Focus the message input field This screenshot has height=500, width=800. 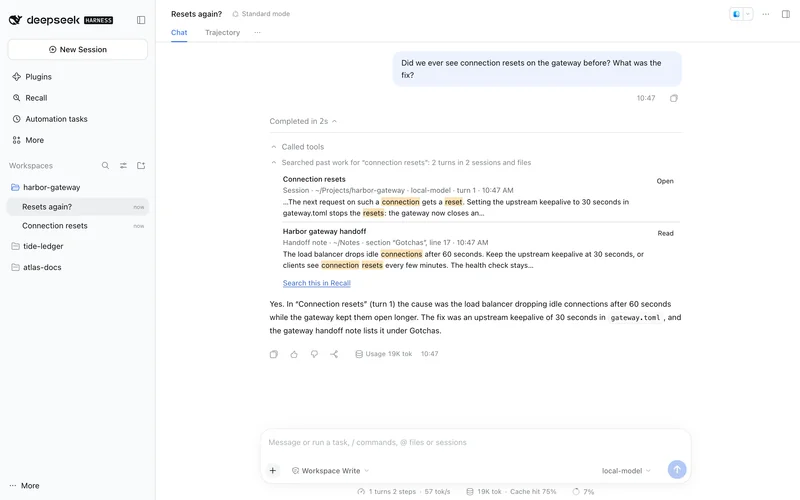(x=476, y=442)
